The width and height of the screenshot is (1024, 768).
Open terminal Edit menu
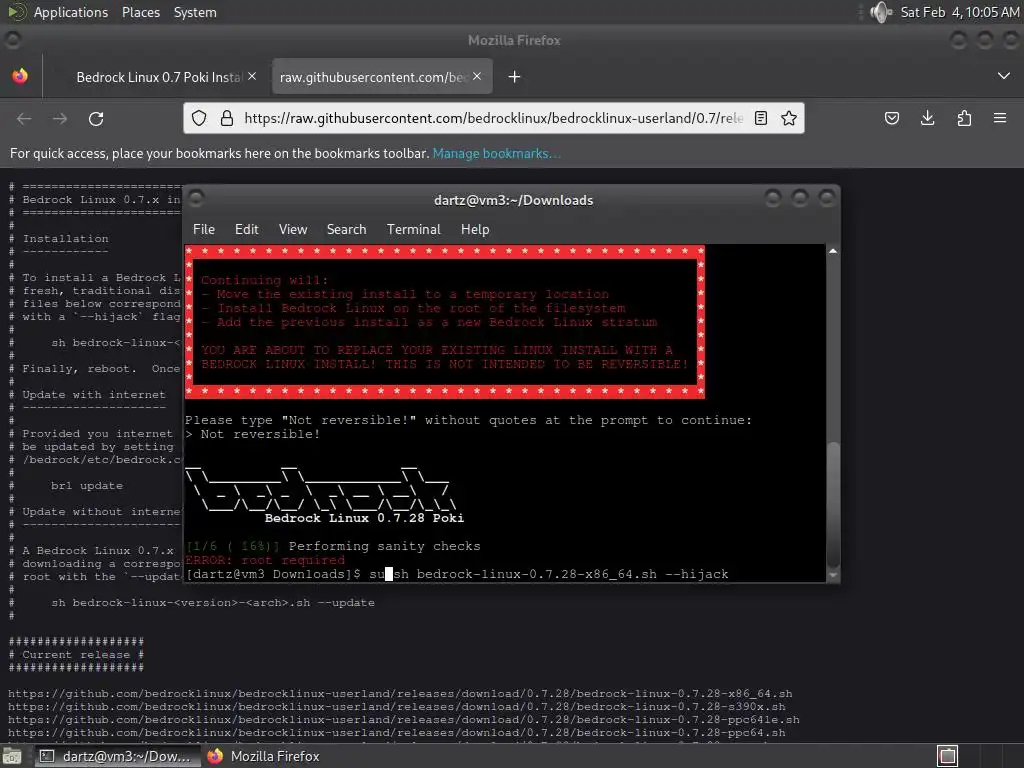(246, 229)
